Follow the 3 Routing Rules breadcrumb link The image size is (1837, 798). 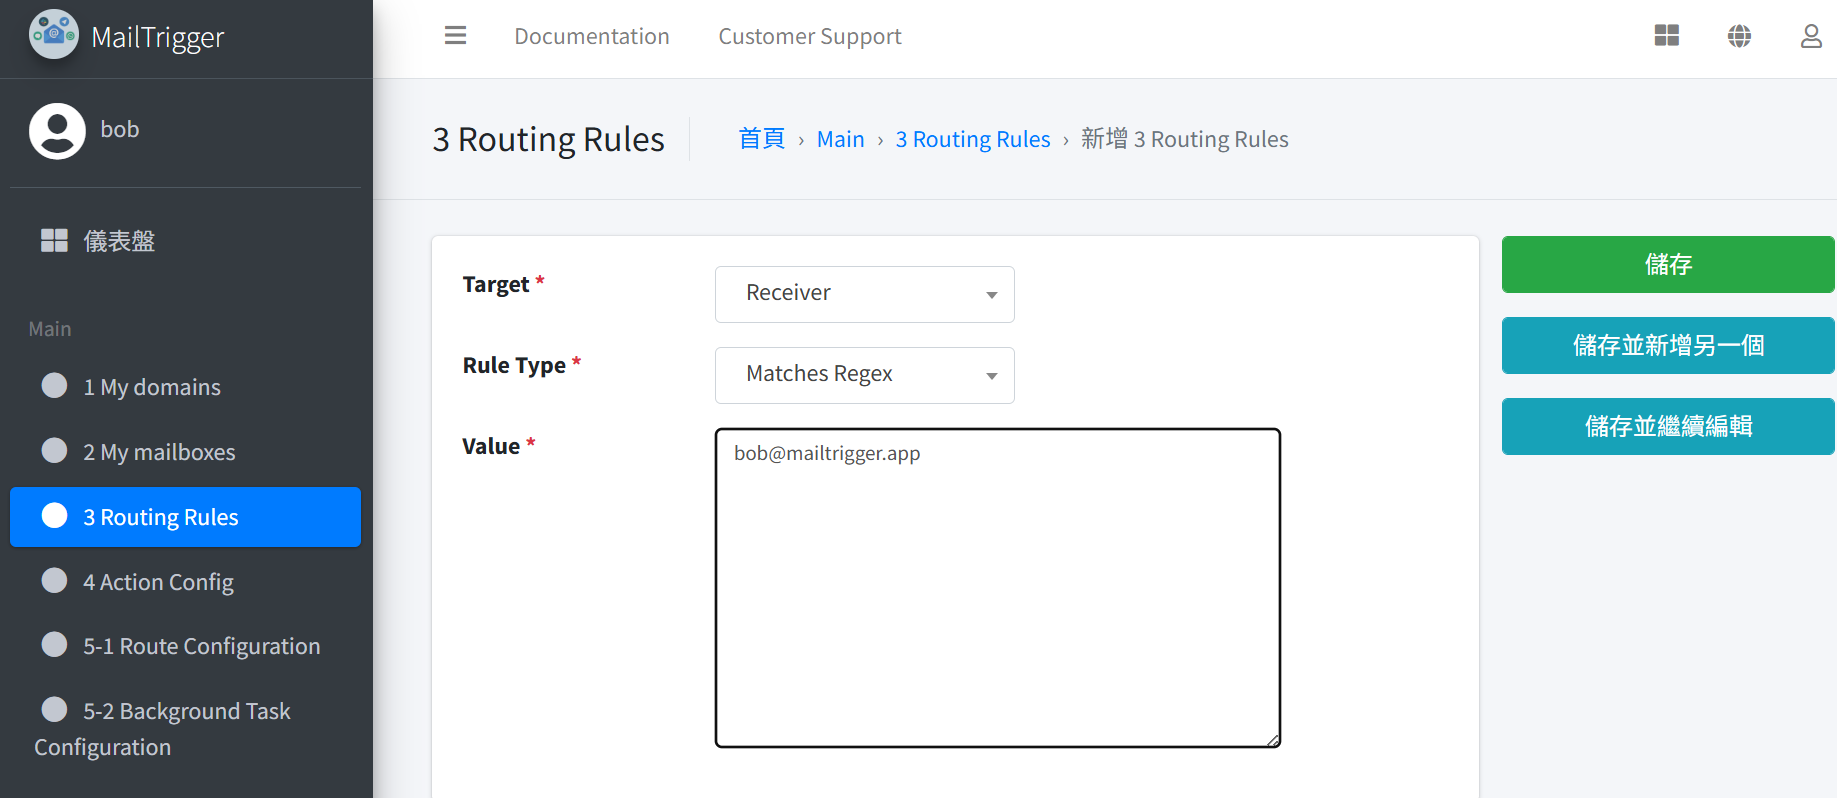point(973,139)
